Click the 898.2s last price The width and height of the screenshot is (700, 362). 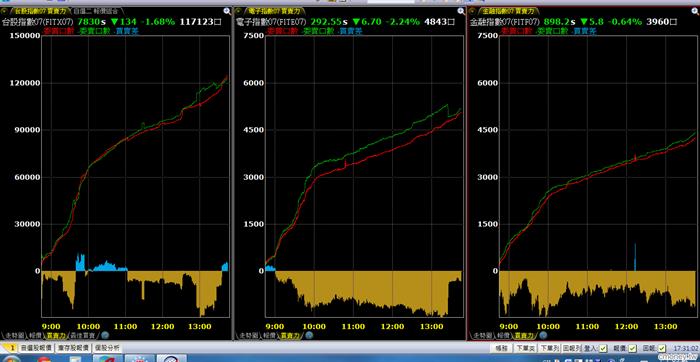(560, 21)
